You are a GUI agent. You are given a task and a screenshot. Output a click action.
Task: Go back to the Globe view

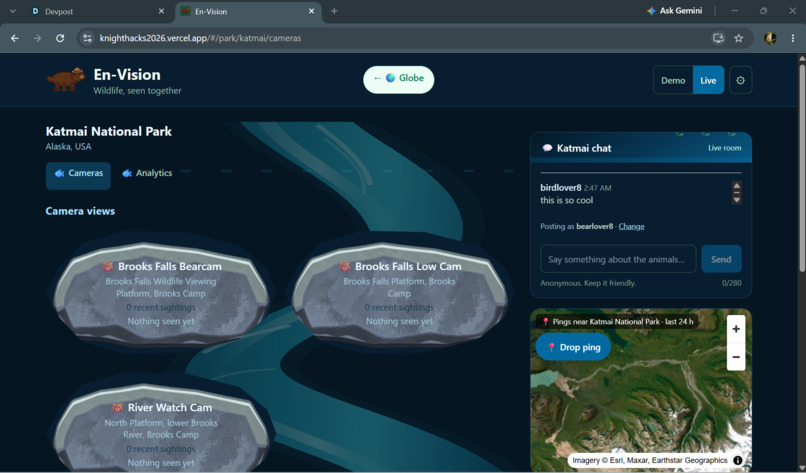click(398, 79)
